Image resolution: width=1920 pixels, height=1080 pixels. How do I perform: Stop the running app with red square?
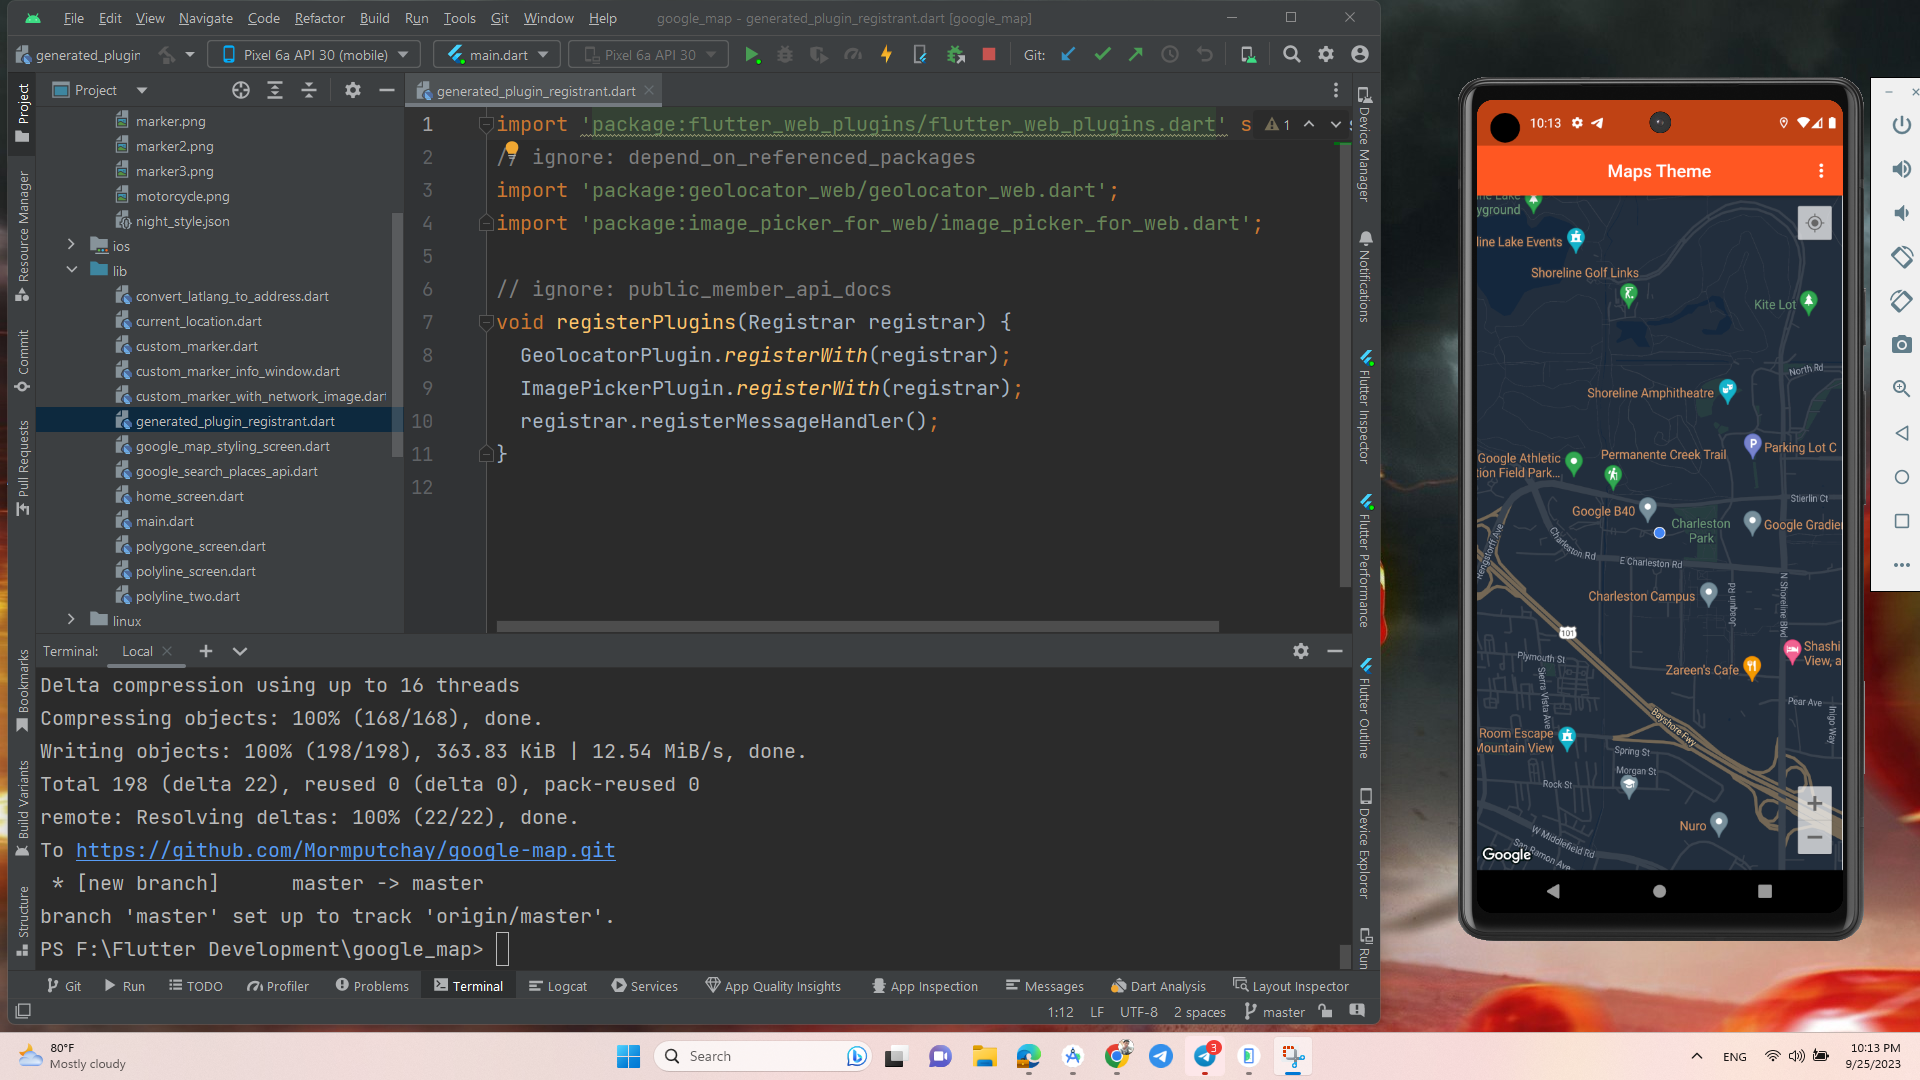tap(989, 55)
